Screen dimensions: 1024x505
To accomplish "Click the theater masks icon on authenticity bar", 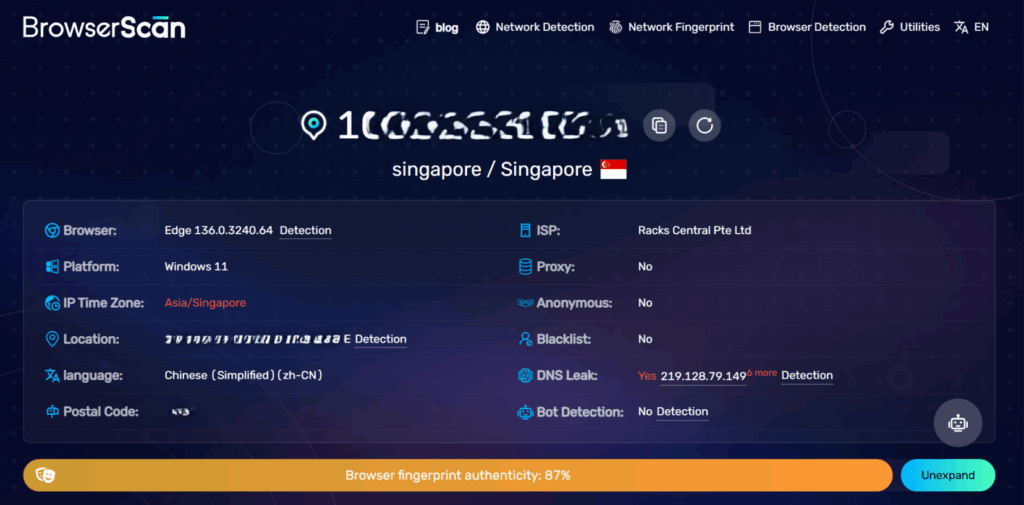I will 45,475.
